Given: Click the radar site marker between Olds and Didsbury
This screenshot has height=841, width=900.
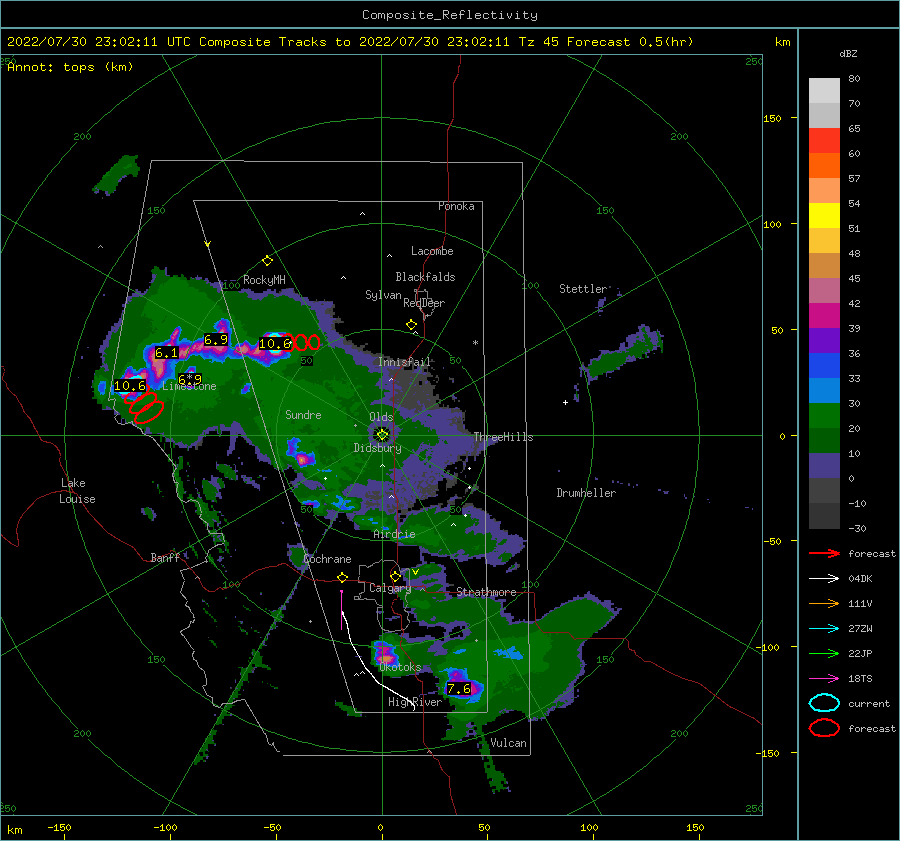Looking at the screenshot, I should pos(382,435).
